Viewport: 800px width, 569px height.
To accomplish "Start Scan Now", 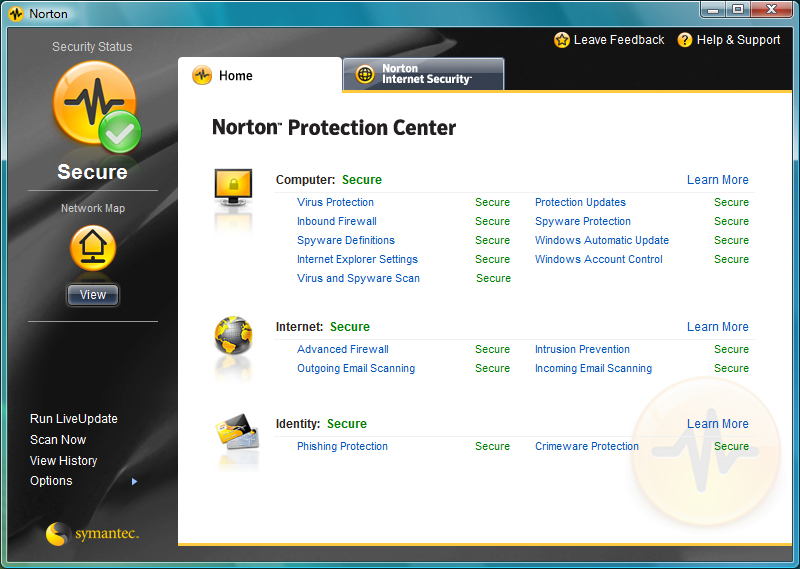I will tap(58, 440).
